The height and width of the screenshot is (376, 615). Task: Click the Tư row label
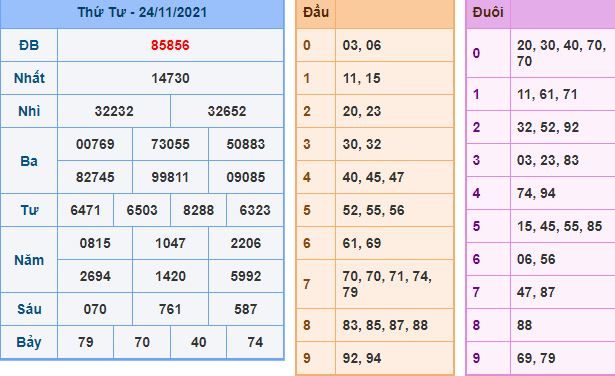pyautogui.click(x=29, y=211)
